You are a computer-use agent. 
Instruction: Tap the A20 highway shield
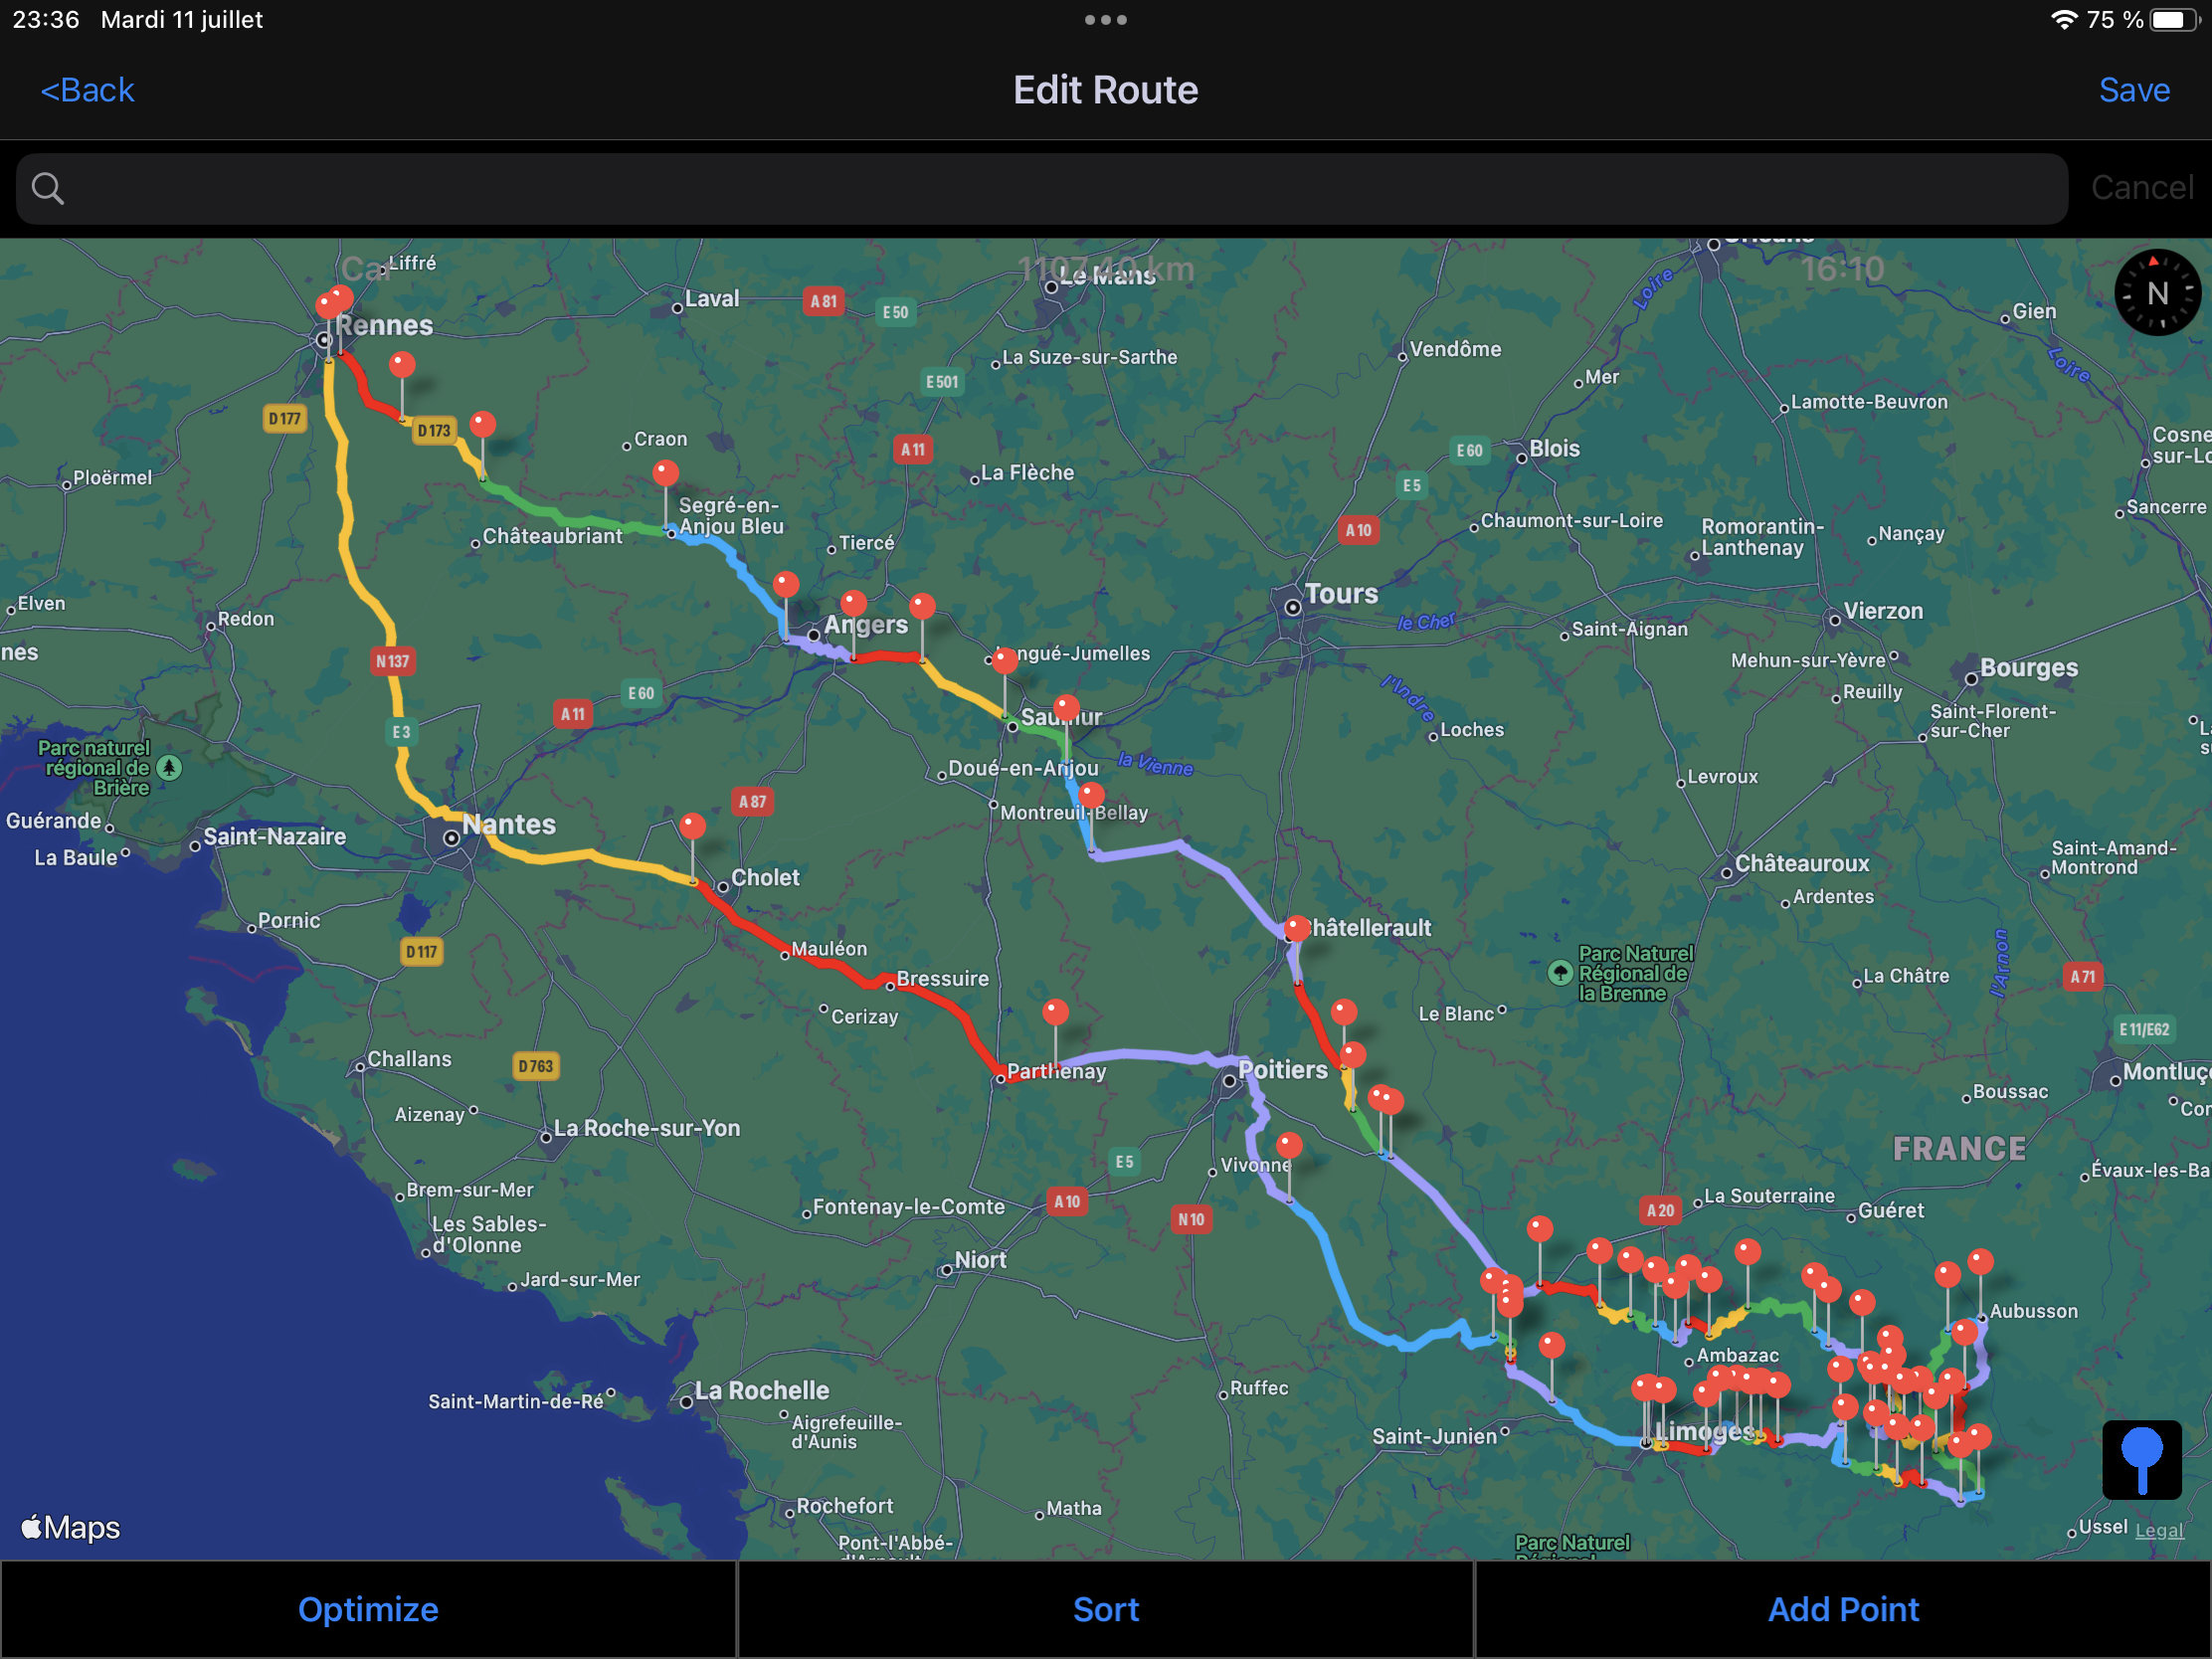(1660, 1211)
